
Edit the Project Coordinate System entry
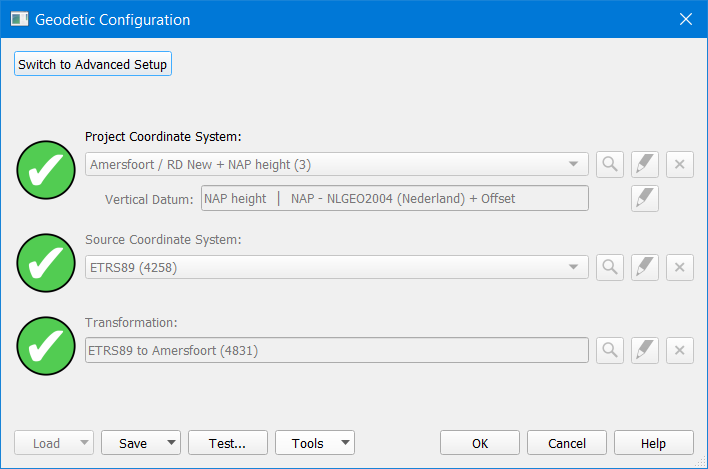coord(645,164)
